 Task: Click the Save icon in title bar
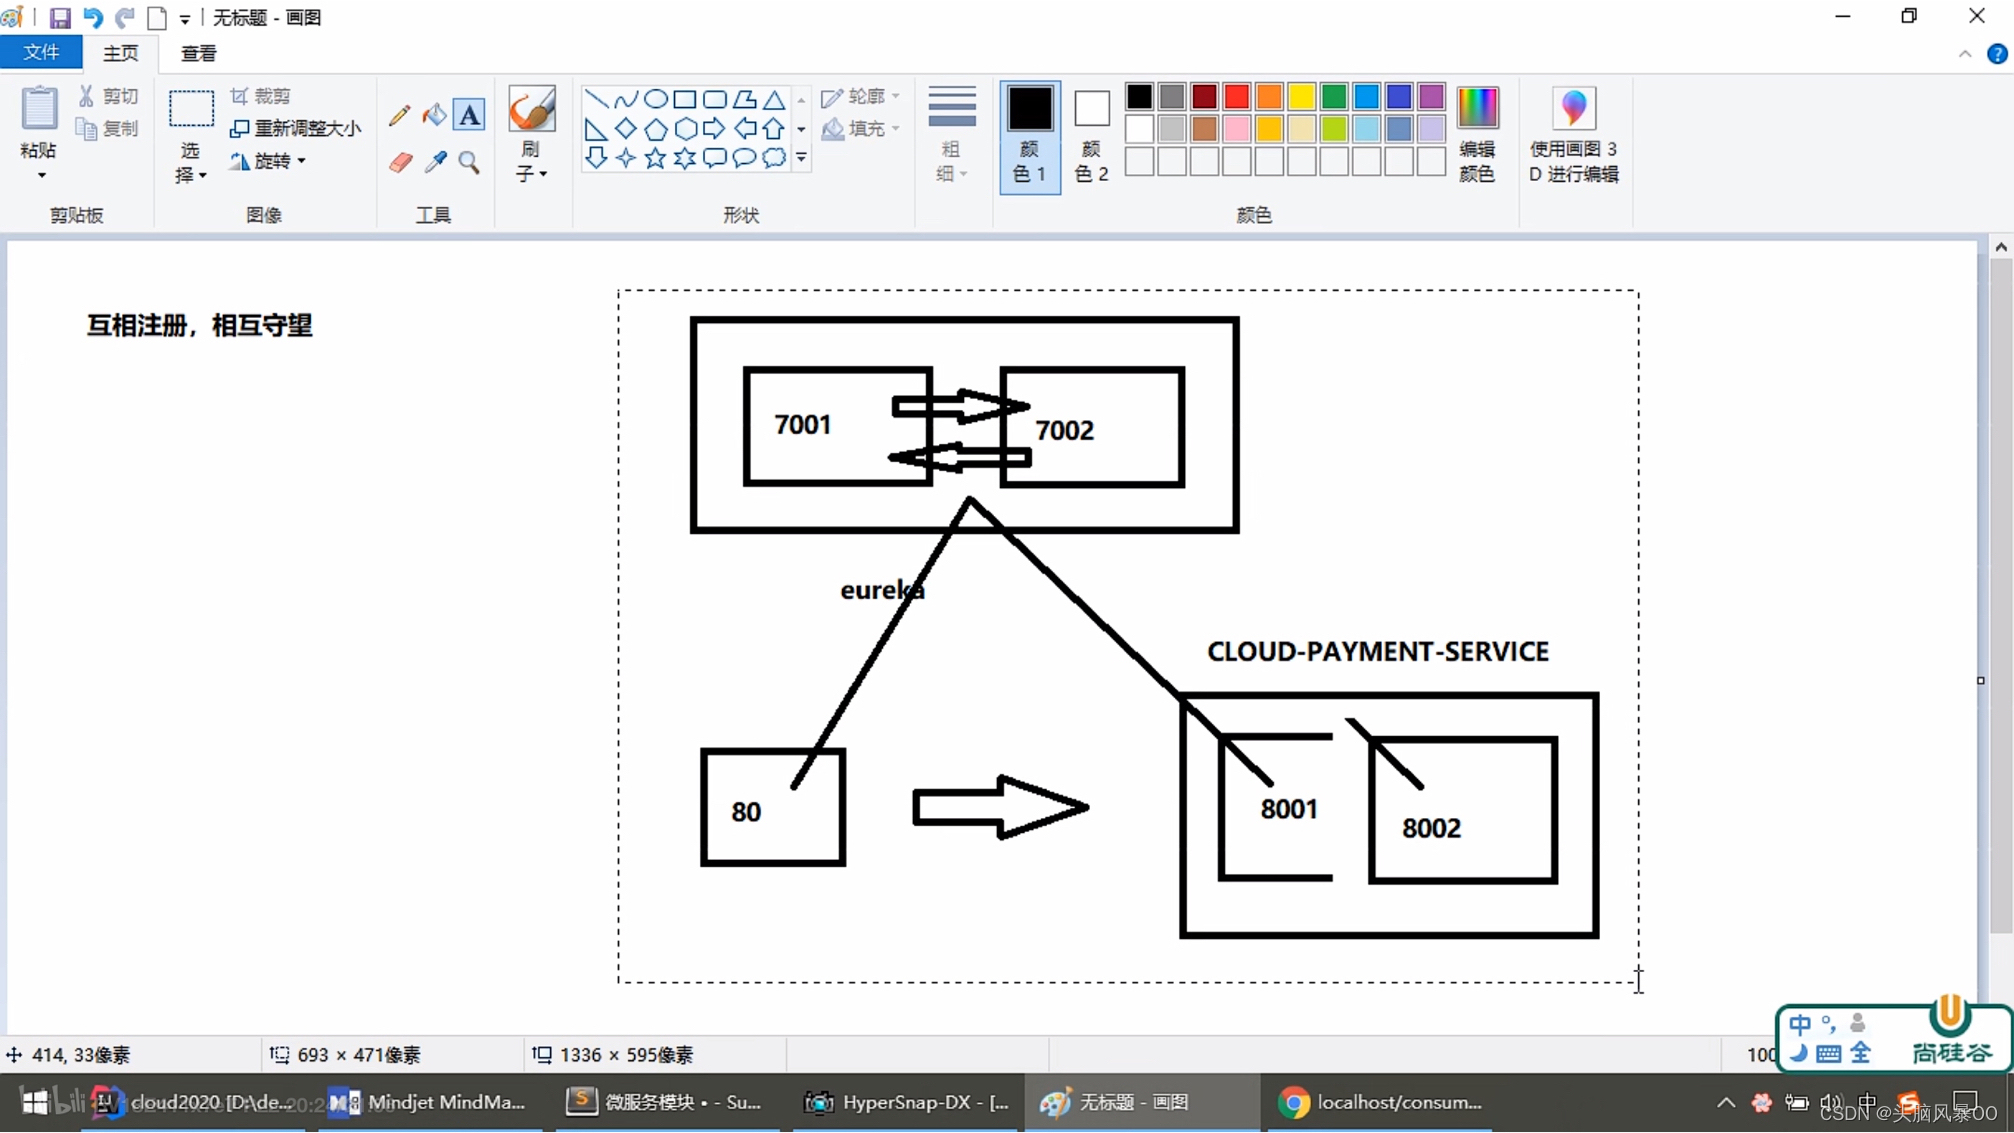(60, 18)
